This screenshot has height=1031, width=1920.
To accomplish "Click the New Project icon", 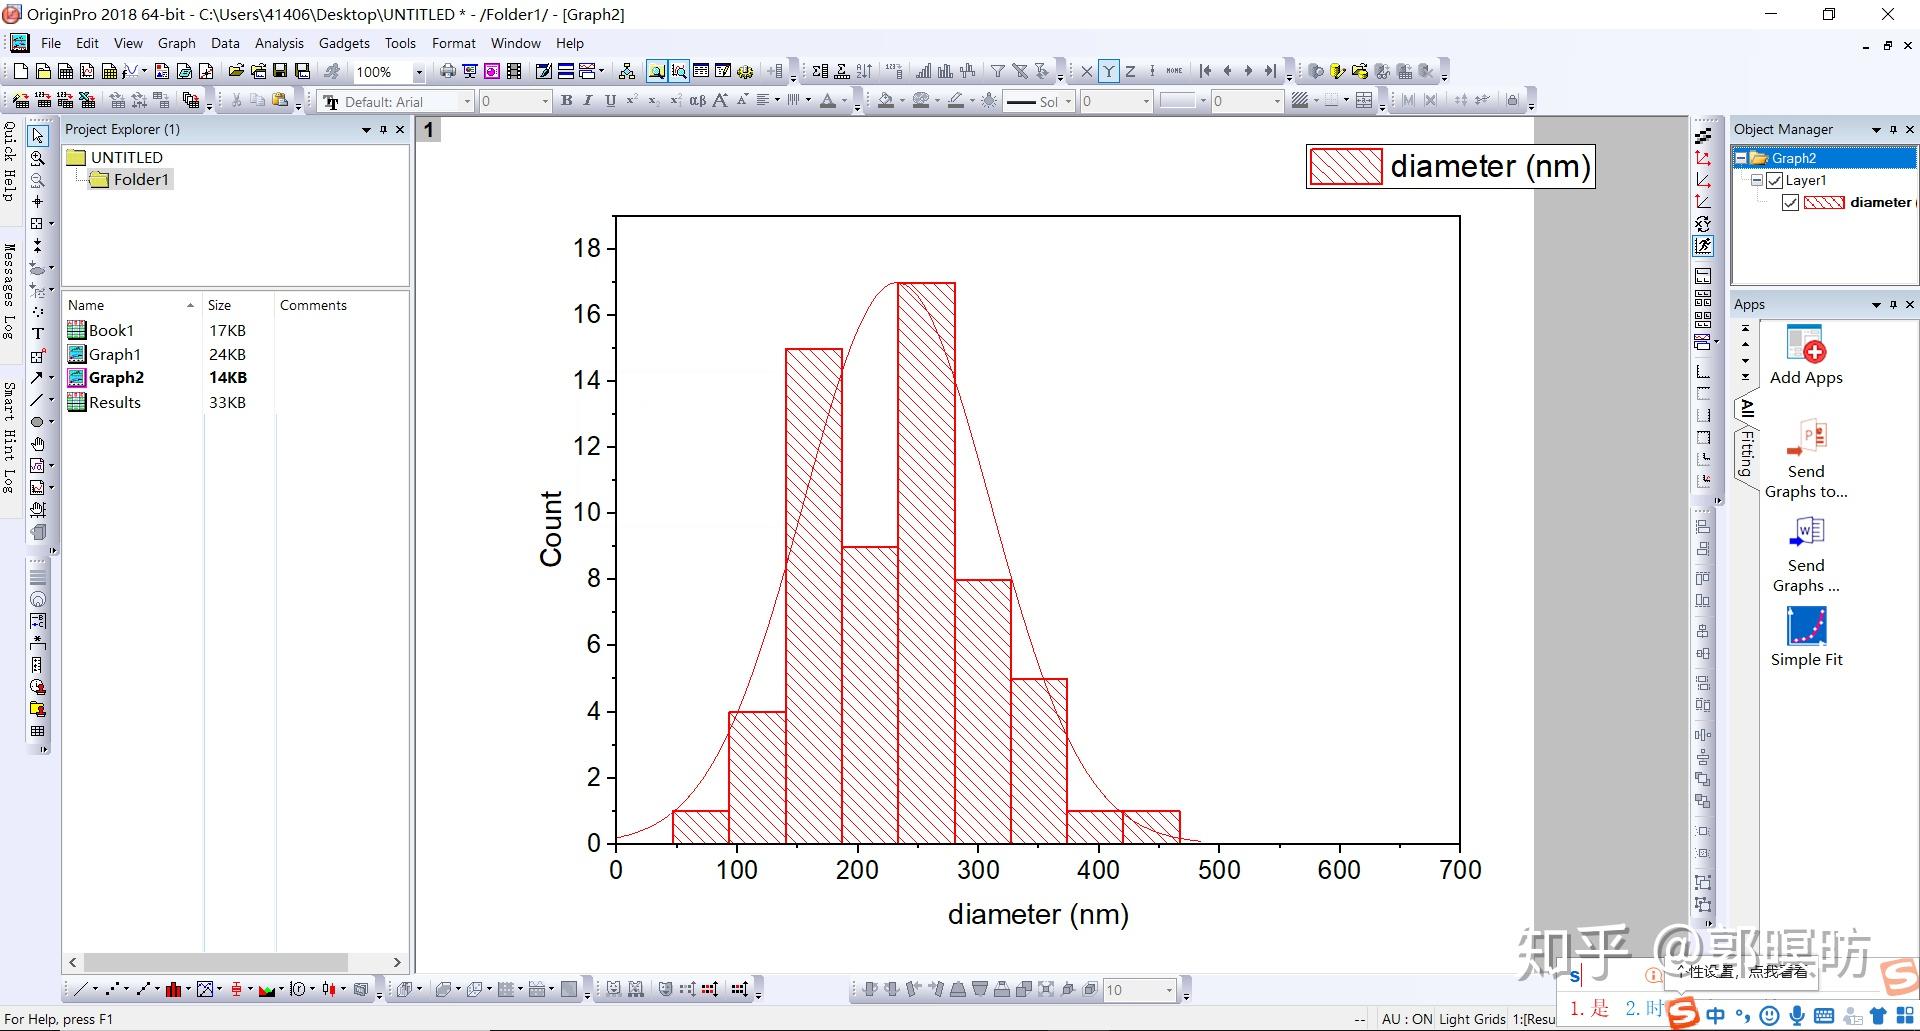I will (20, 71).
